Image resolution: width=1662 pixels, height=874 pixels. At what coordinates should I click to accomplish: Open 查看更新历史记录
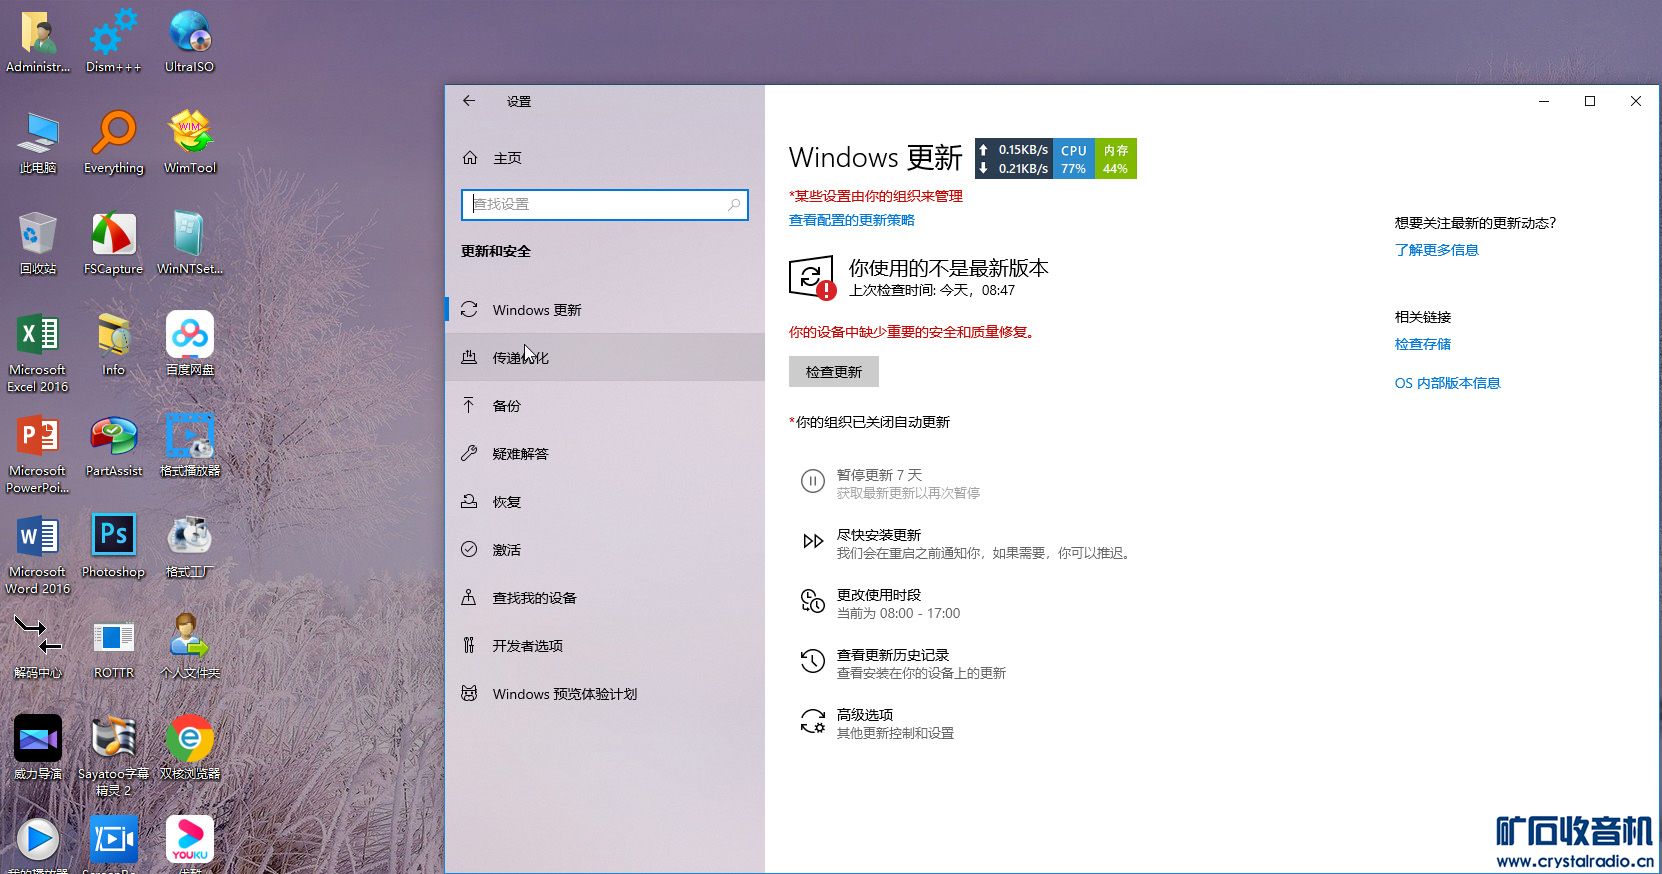(x=904, y=663)
